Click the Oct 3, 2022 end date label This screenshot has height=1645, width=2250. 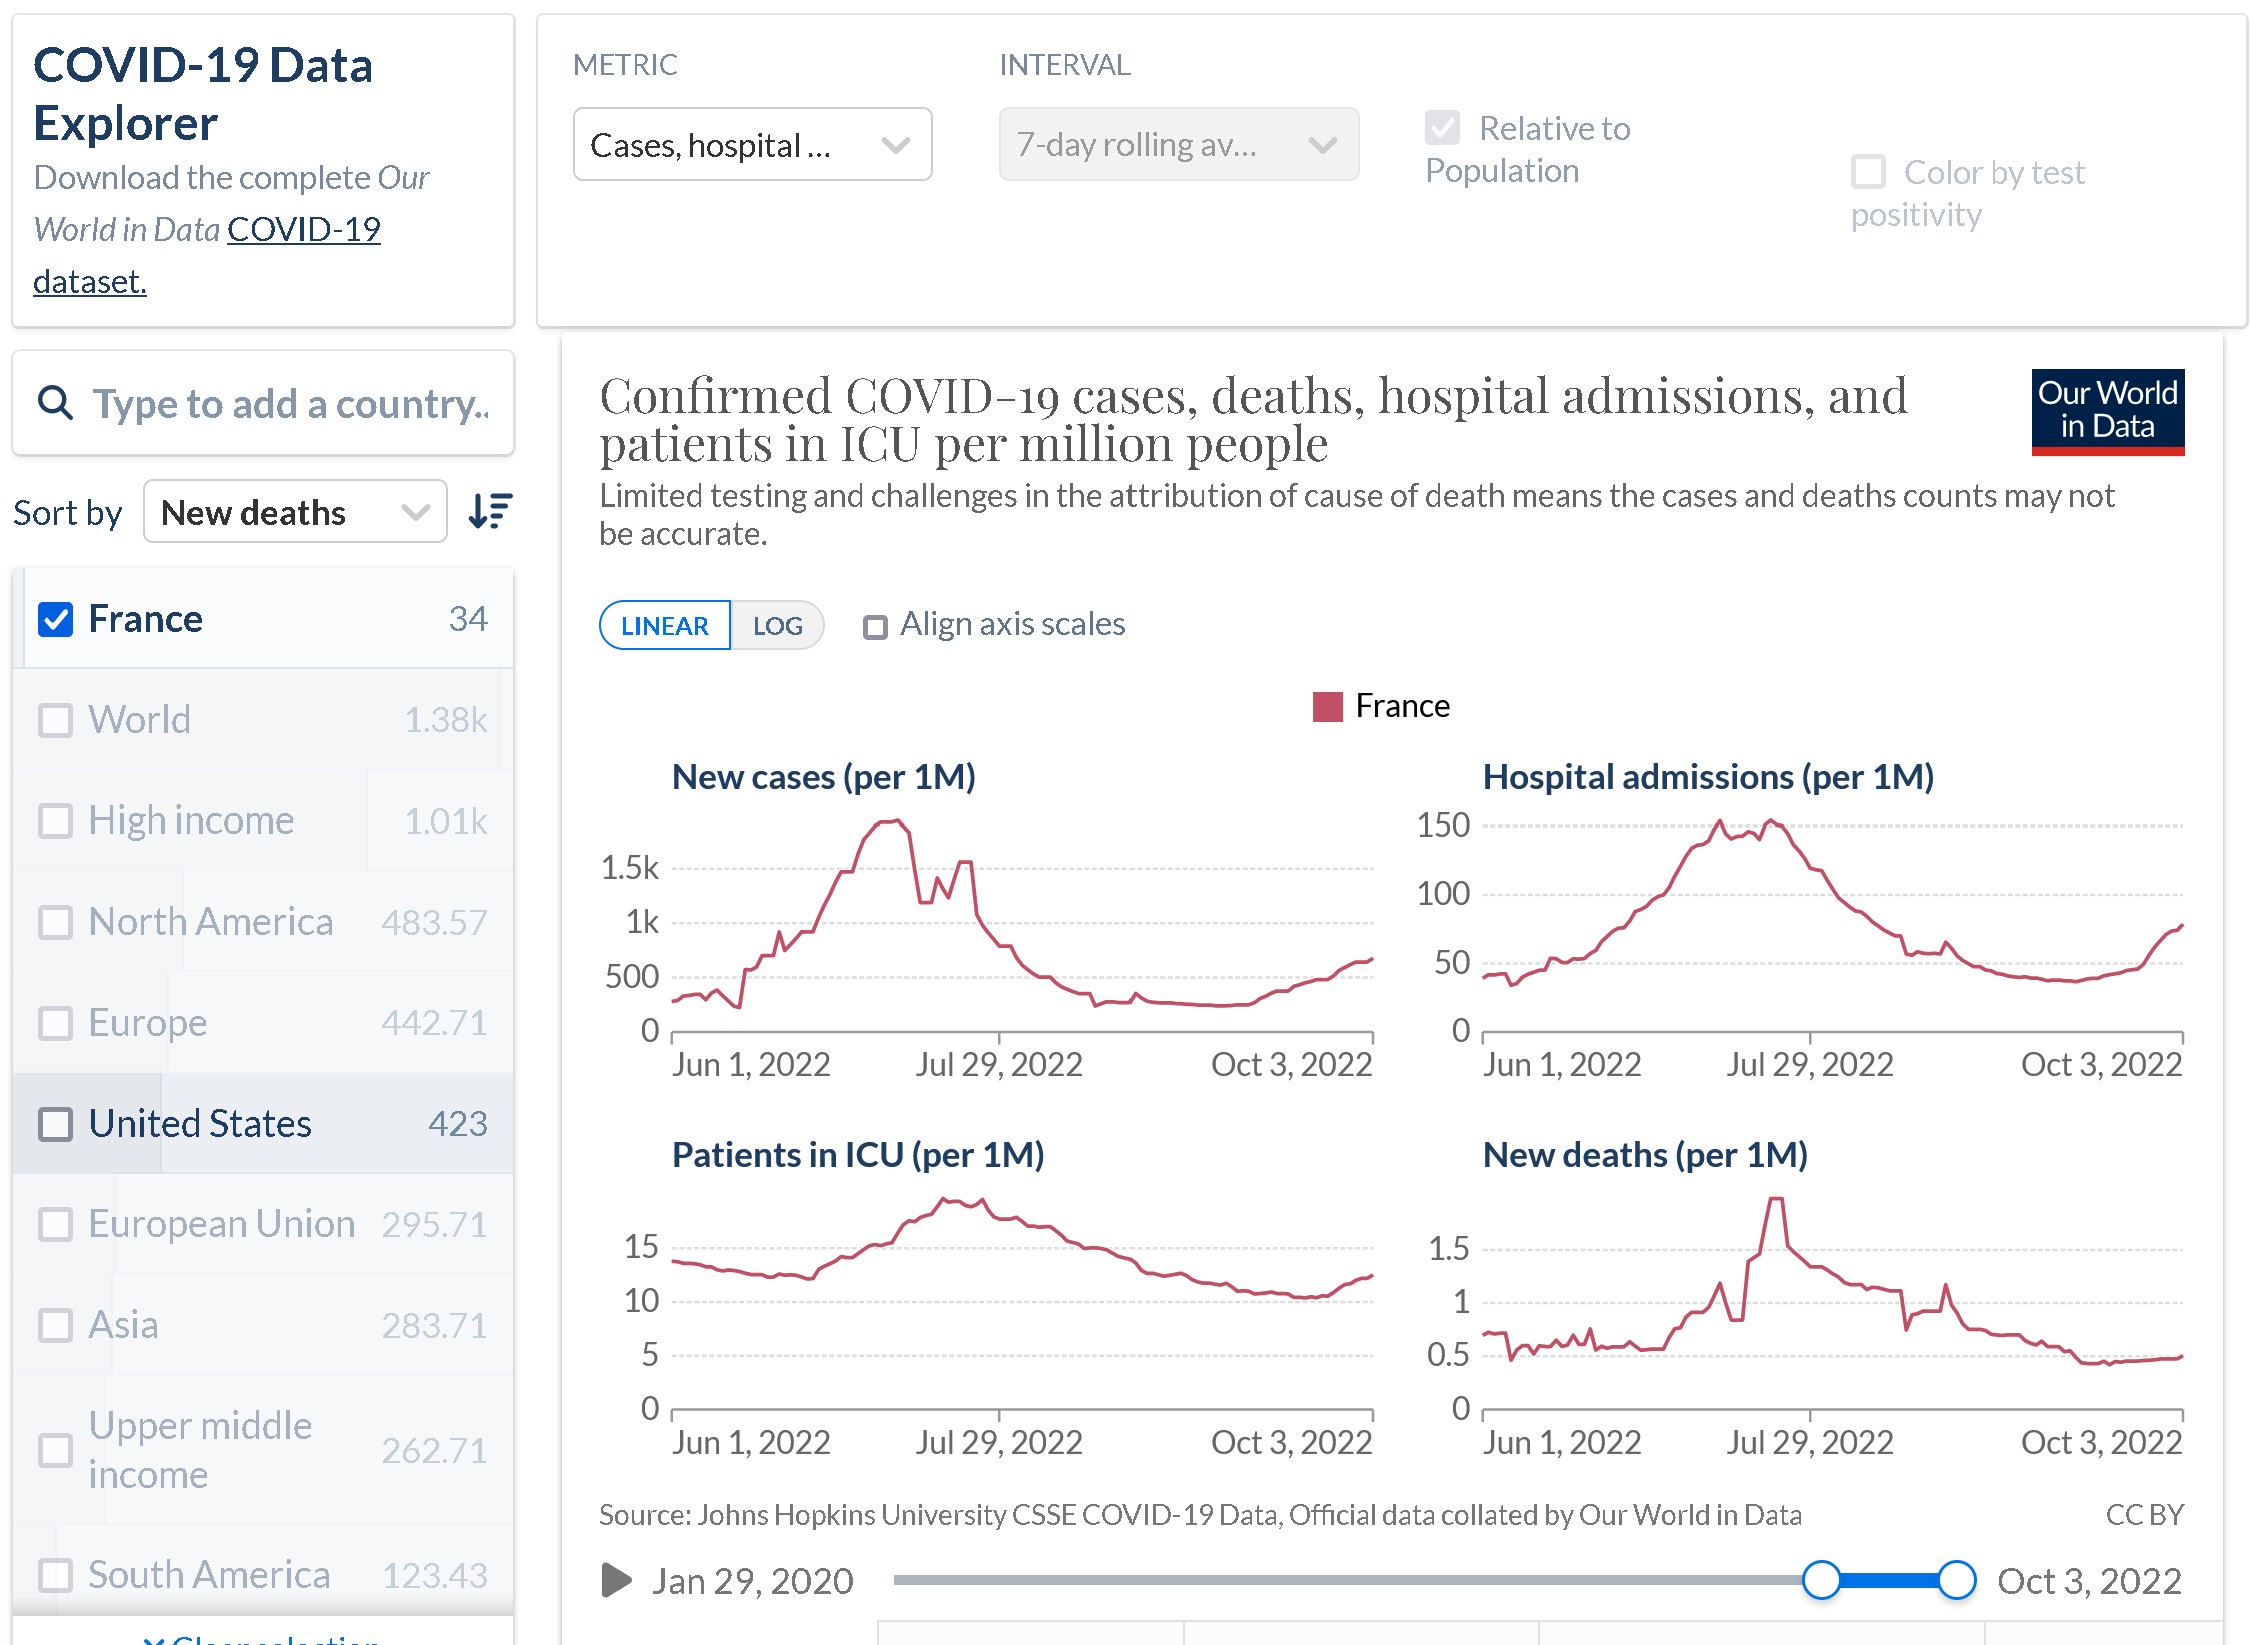coord(2090,1581)
